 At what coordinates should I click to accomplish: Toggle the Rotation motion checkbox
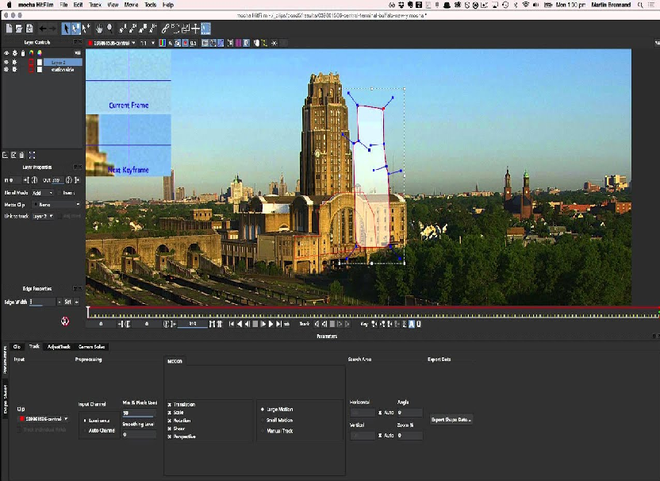170,420
